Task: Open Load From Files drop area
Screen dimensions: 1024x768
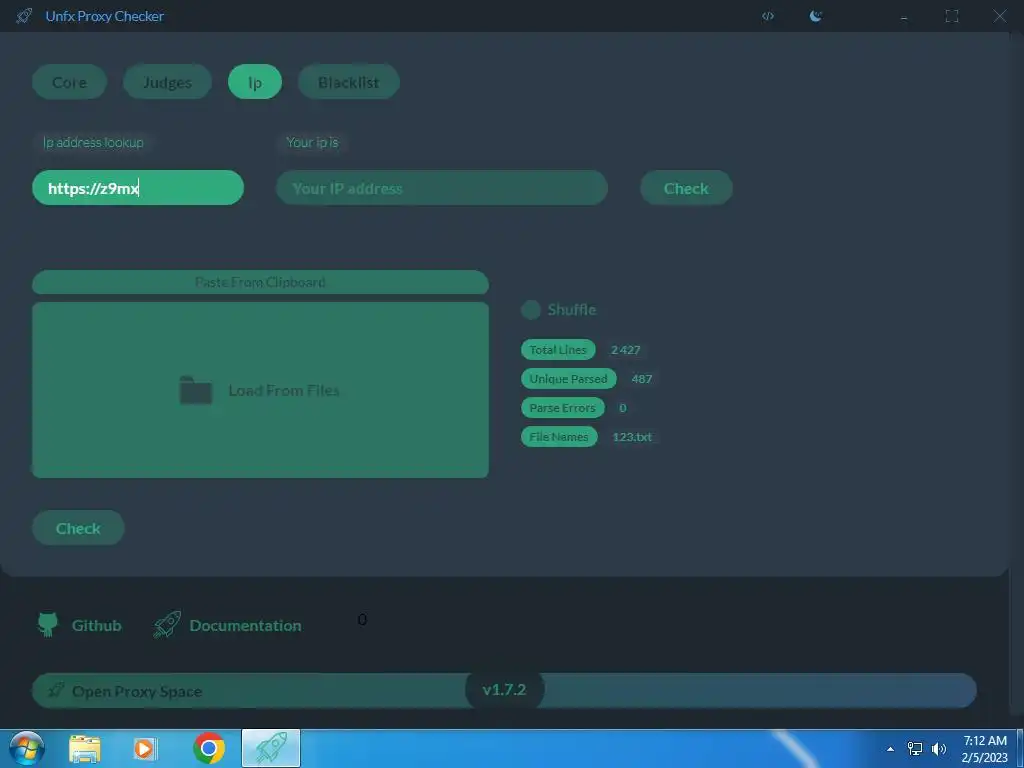Action: click(260, 390)
